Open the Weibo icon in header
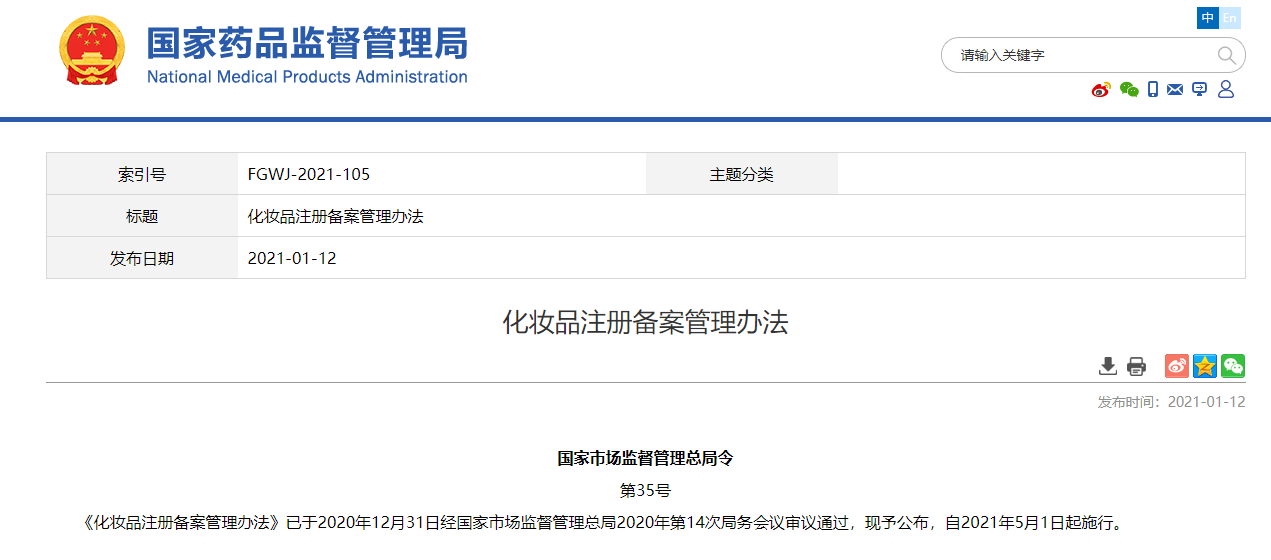The image size is (1271, 560). click(1101, 90)
